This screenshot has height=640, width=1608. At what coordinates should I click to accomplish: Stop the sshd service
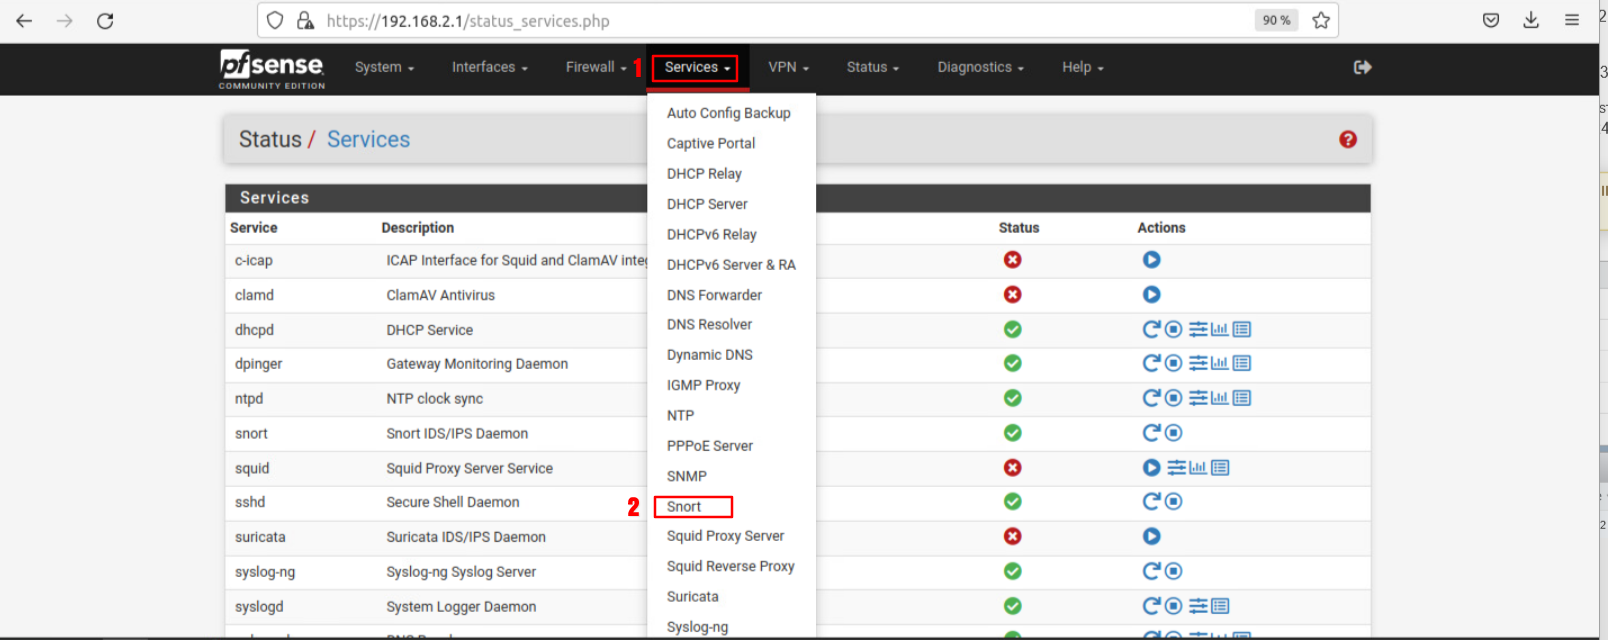point(1174,502)
